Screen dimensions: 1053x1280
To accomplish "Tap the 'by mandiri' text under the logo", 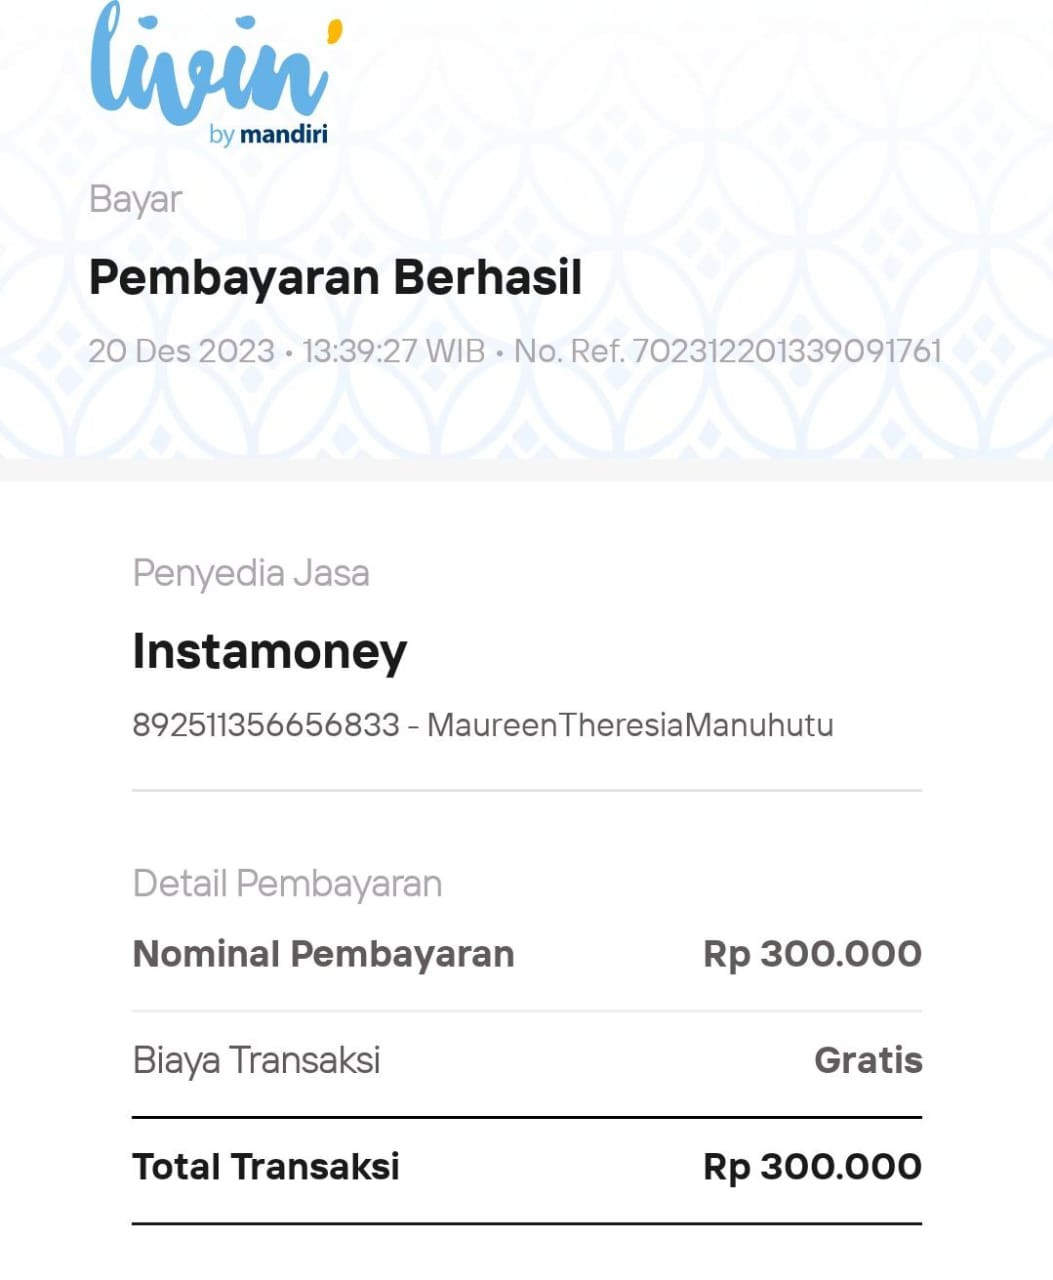I will coord(269,134).
